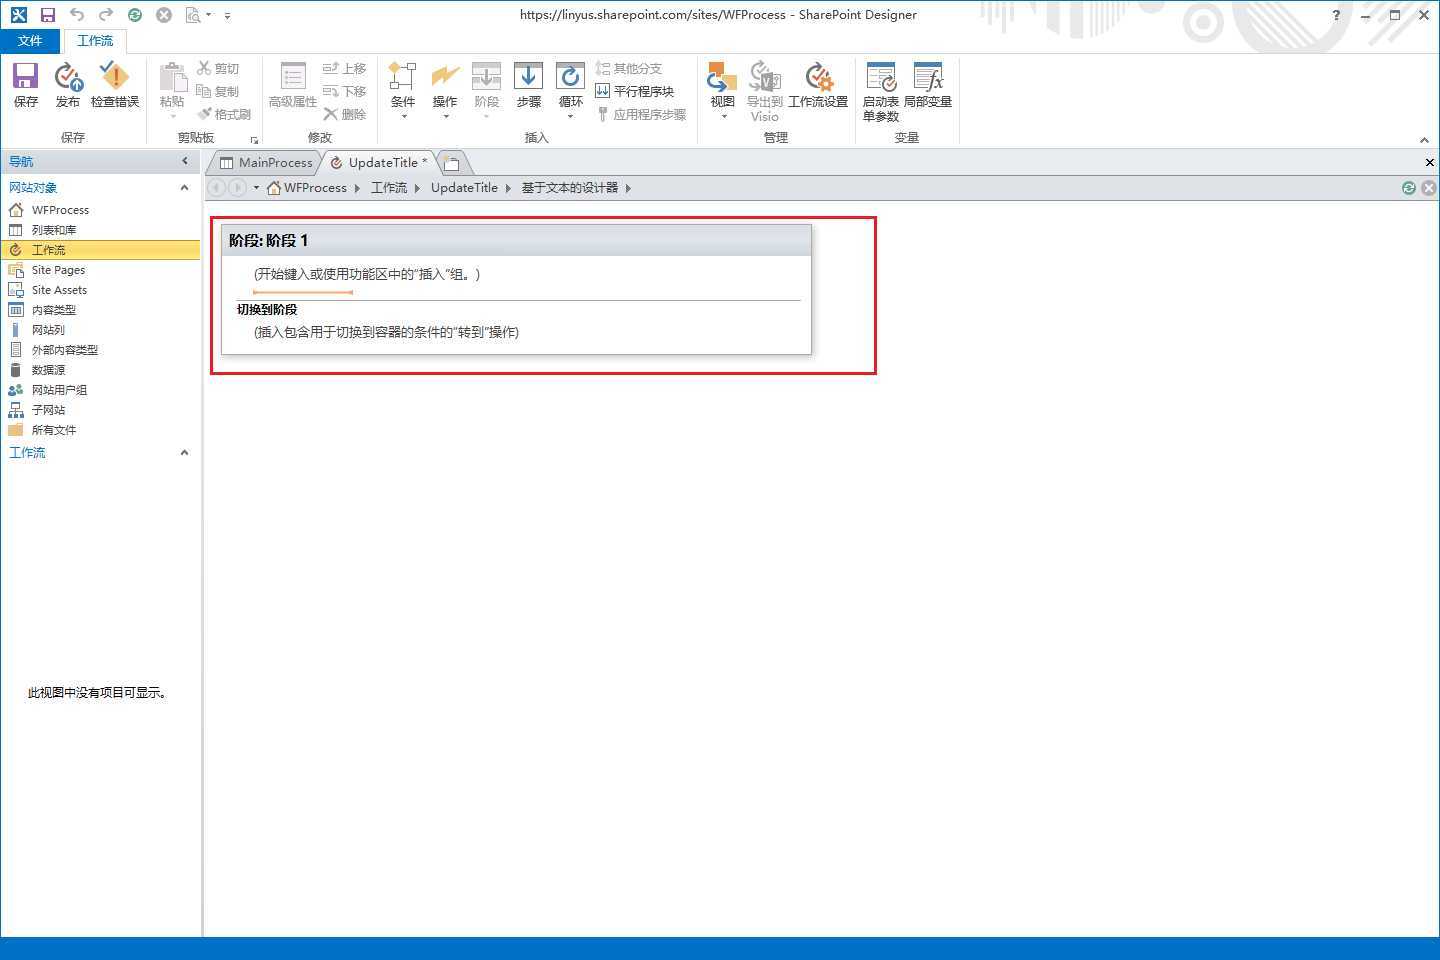Open the 条件 dropdown arrow
The image size is (1440, 960).
click(404, 116)
